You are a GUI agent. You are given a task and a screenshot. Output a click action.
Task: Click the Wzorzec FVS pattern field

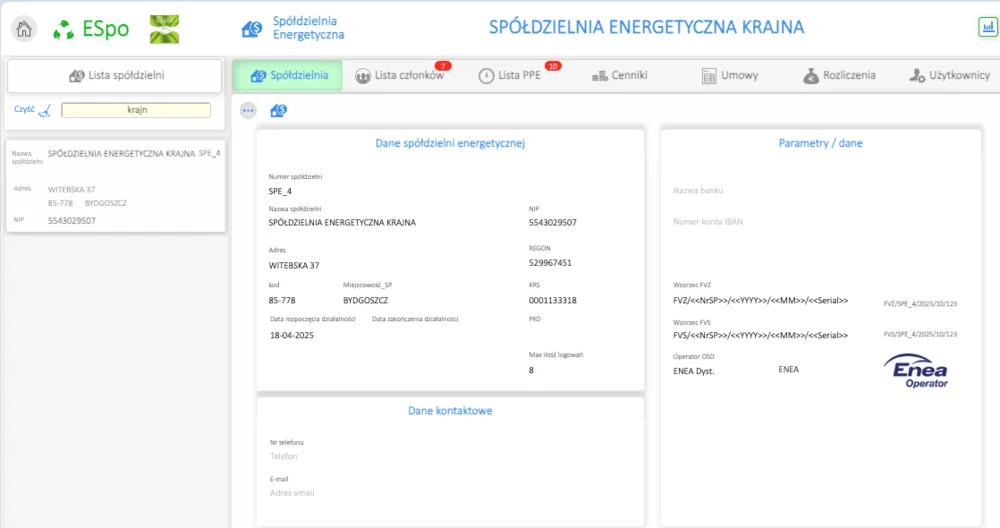tap(760, 335)
